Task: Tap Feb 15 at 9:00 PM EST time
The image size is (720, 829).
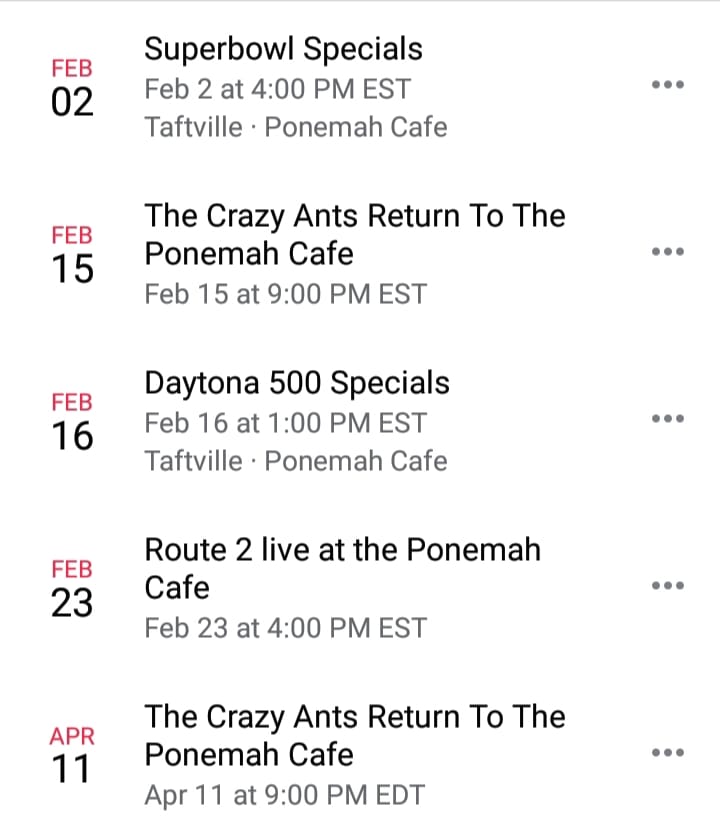Action: point(285,294)
